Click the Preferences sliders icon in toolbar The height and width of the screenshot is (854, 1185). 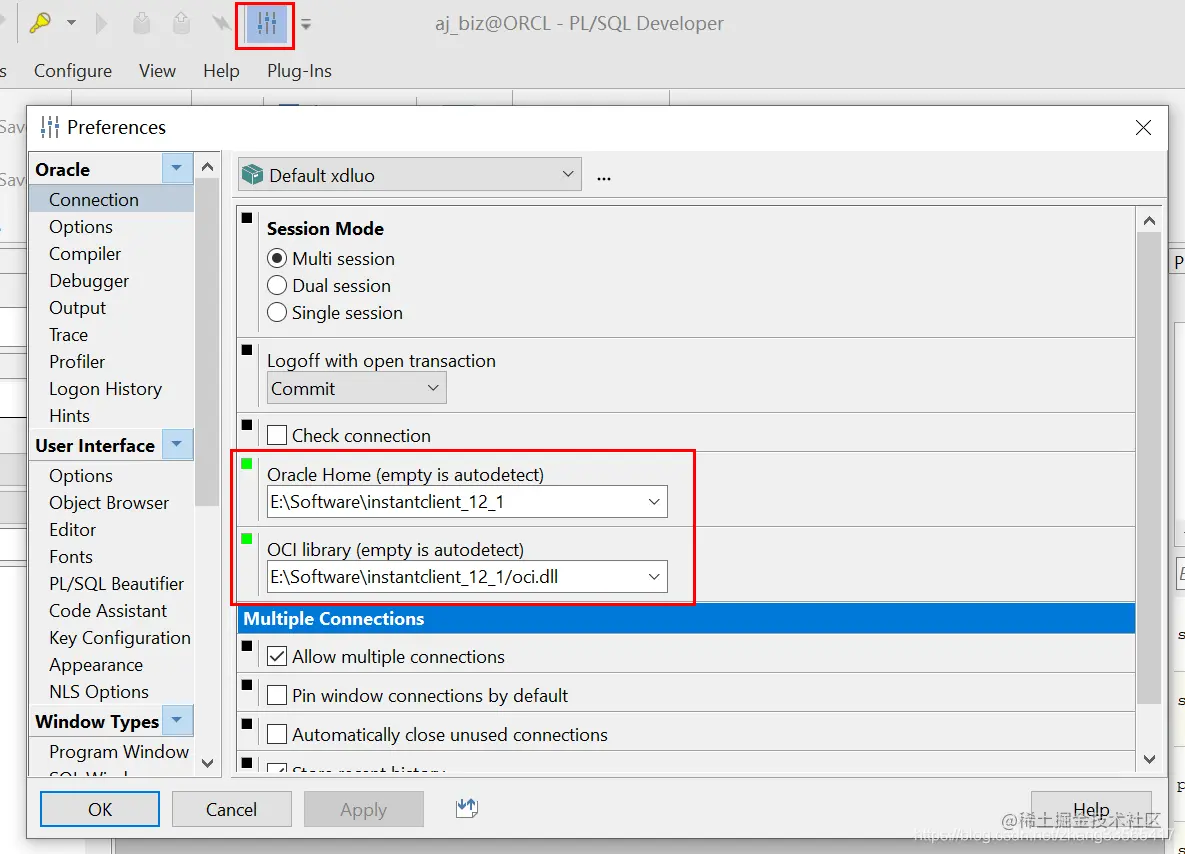(266, 23)
